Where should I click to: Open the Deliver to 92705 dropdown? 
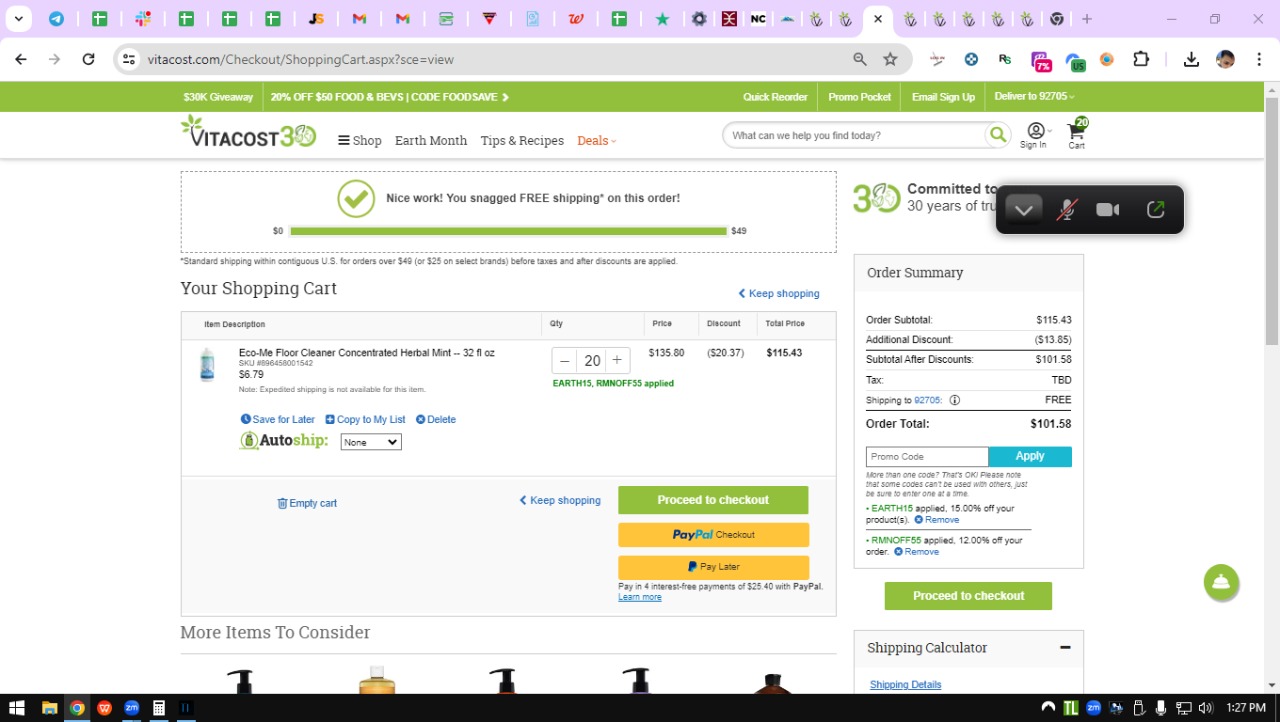(1034, 97)
